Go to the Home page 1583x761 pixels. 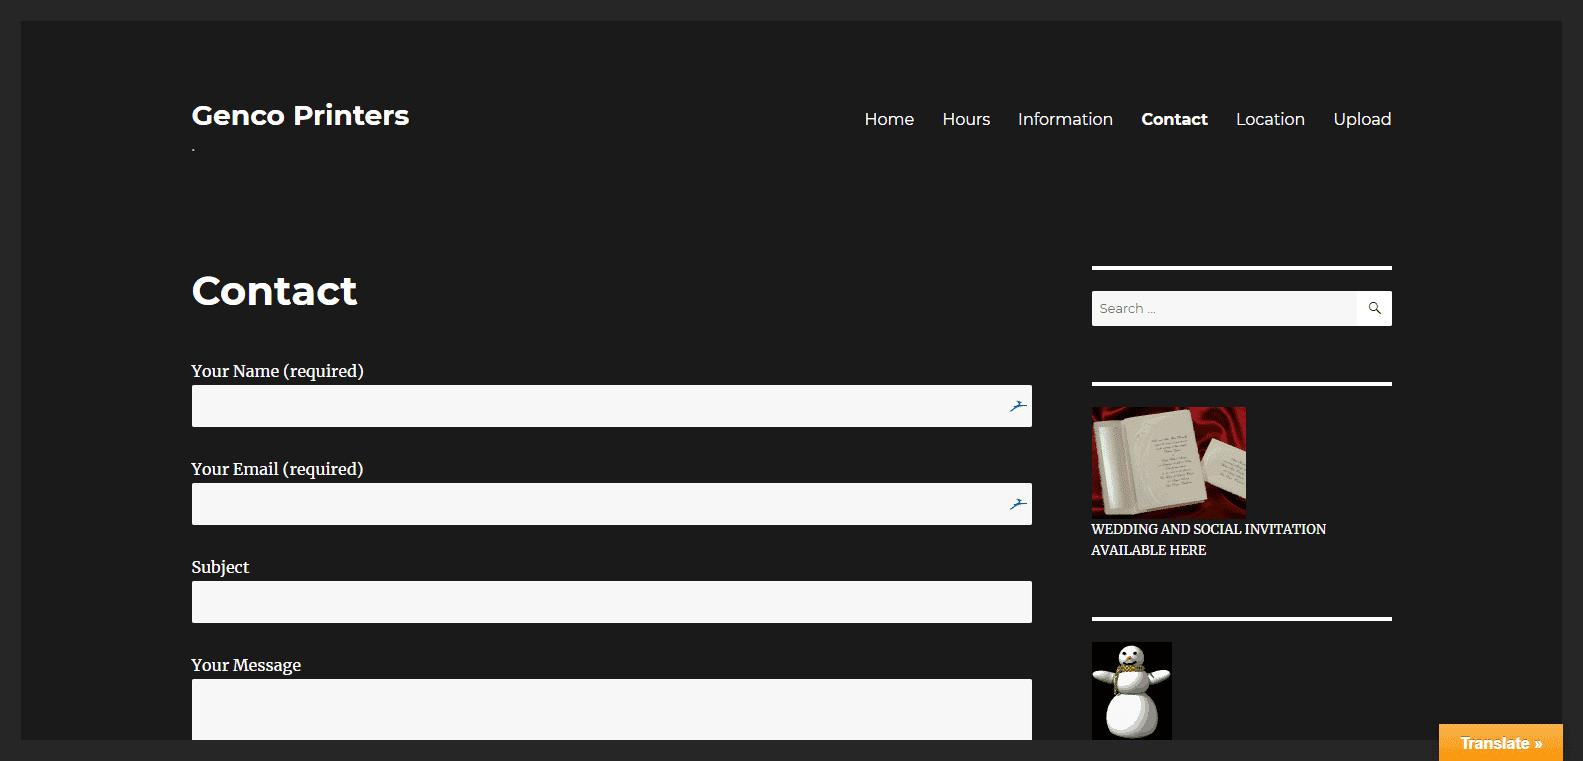(x=889, y=119)
